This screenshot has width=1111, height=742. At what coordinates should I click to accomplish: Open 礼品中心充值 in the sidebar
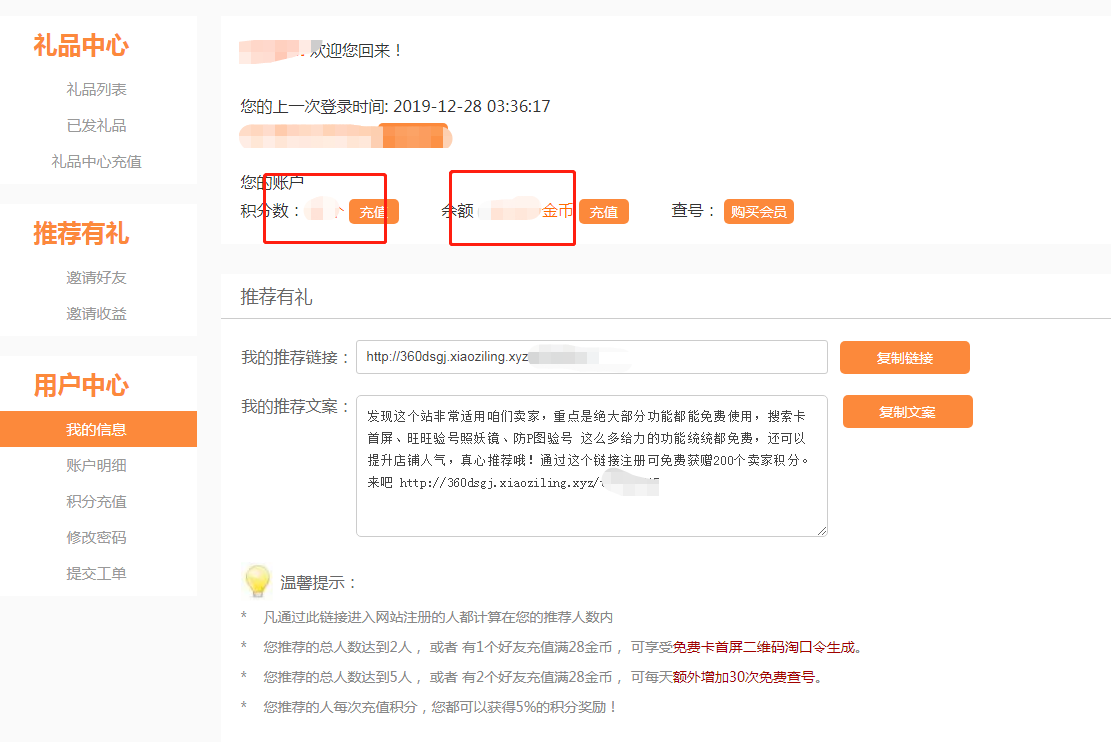tap(97, 161)
